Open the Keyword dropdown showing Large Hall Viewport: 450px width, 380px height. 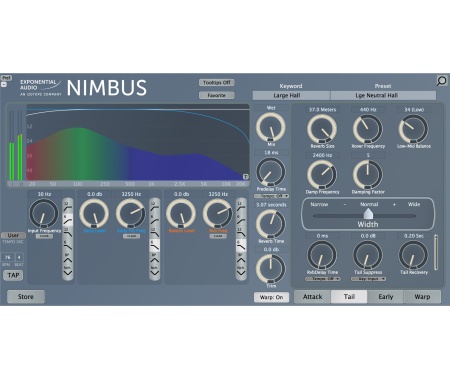click(291, 95)
